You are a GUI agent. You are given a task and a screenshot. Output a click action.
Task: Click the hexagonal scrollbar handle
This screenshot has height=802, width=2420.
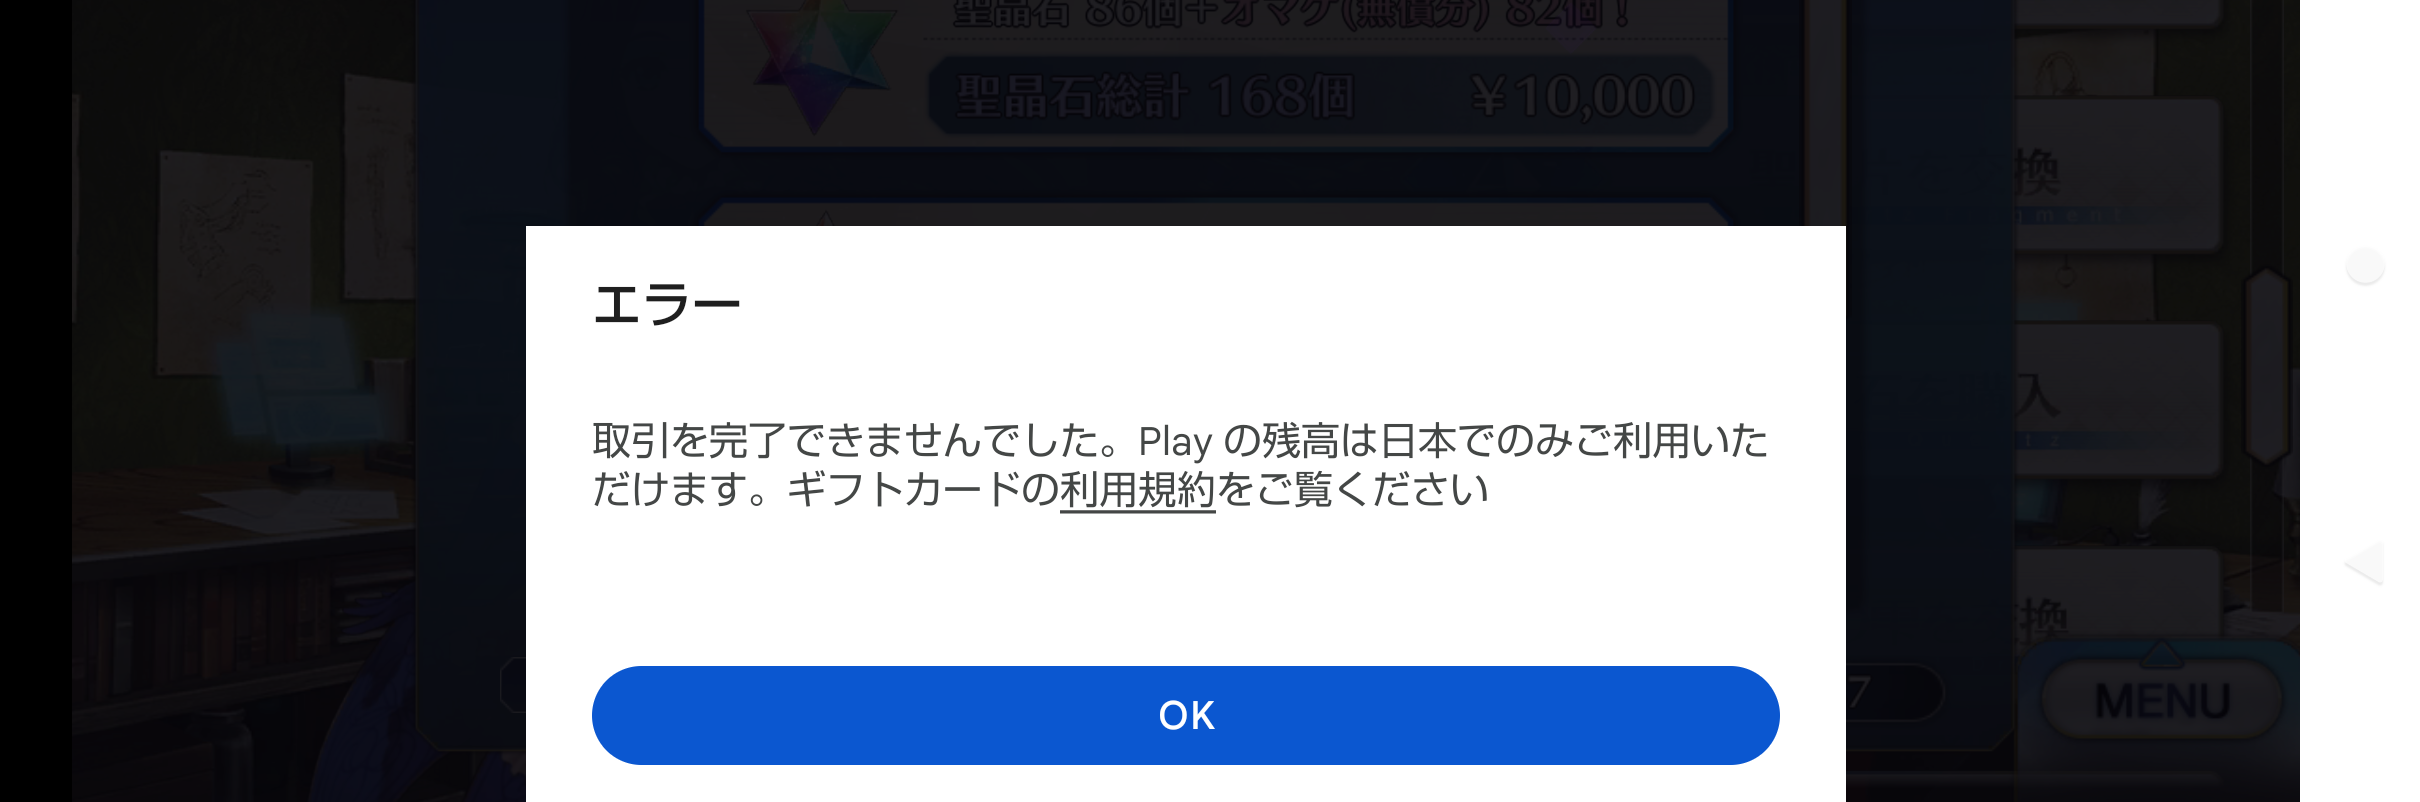tap(2267, 365)
